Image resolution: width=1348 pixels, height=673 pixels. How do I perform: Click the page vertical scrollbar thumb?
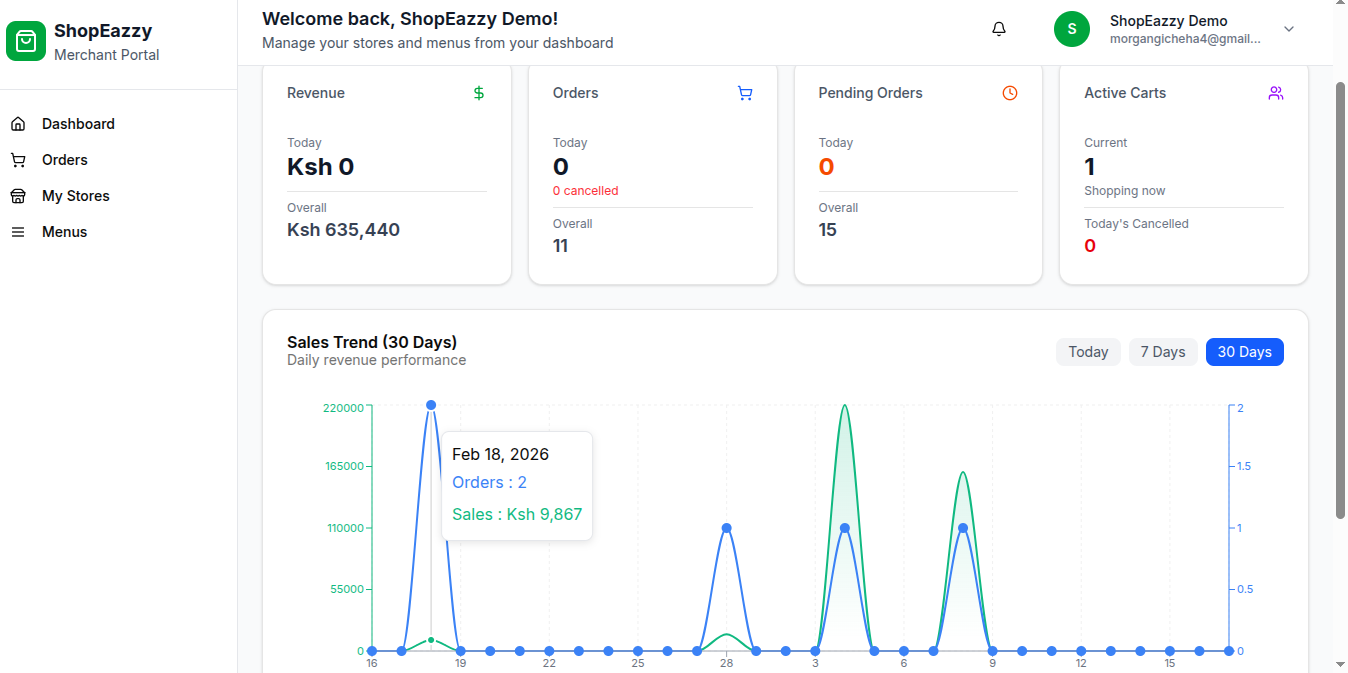coord(1340,300)
